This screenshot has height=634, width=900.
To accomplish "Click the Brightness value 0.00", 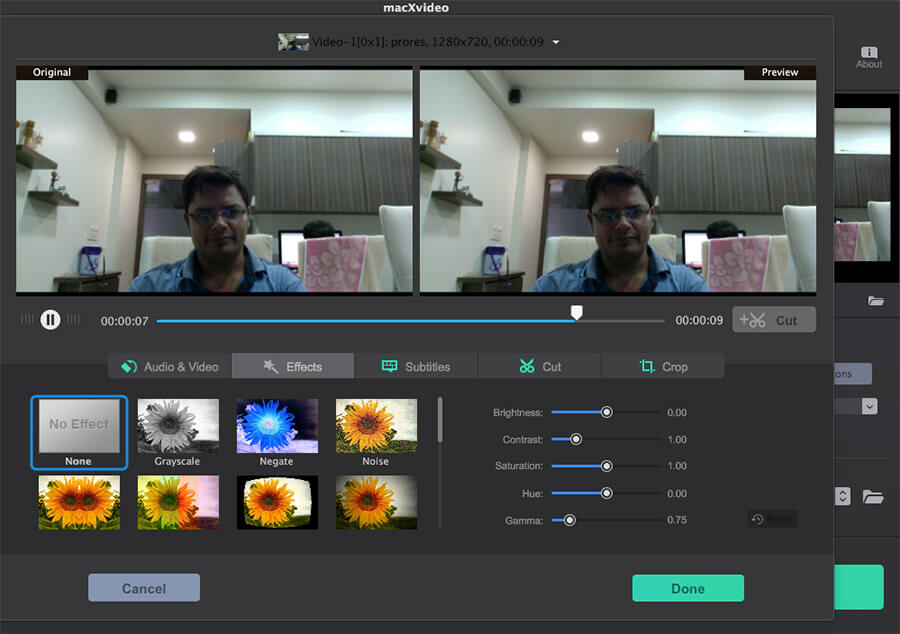I will pyautogui.click(x=677, y=413).
